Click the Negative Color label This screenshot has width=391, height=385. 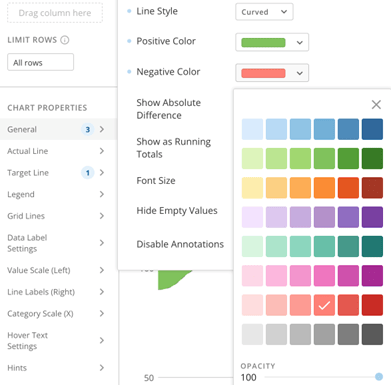click(x=168, y=72)
